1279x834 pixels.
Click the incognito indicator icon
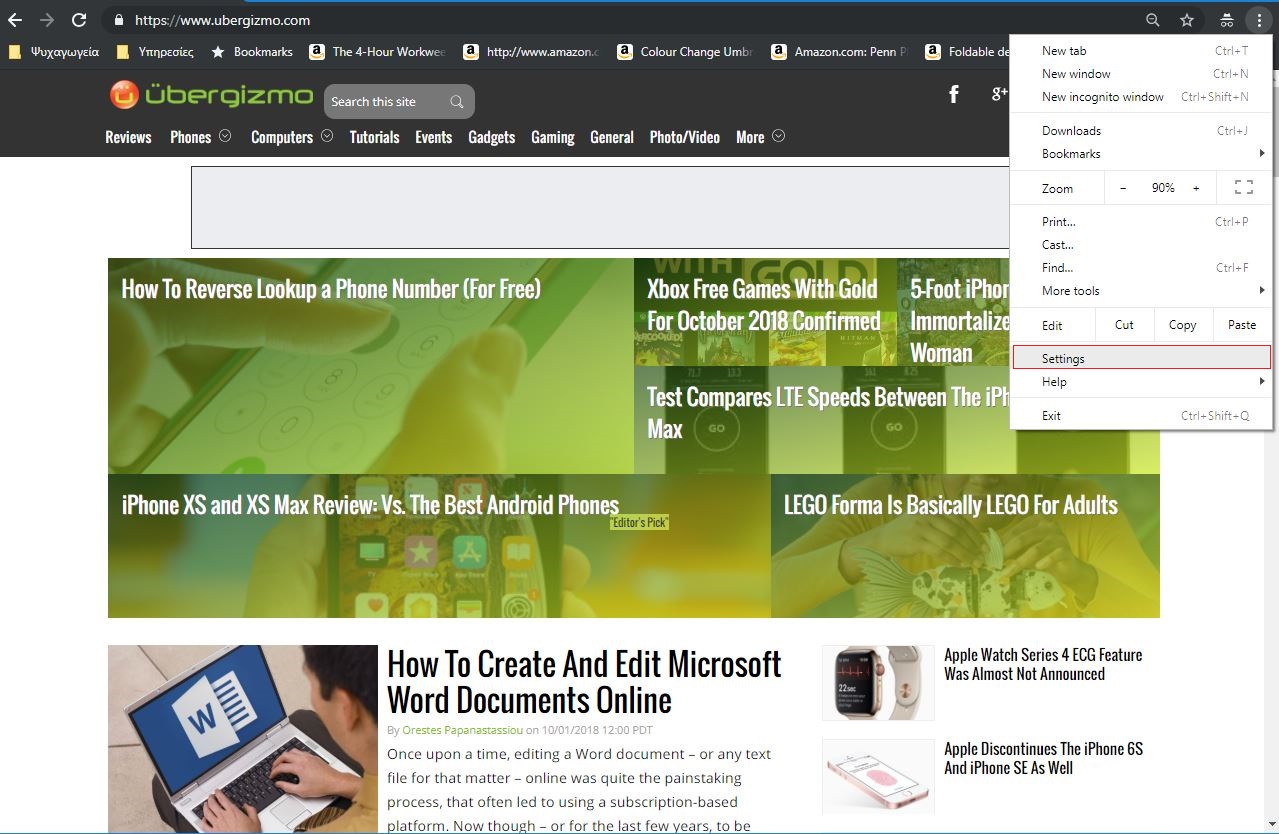(1226, 20)
